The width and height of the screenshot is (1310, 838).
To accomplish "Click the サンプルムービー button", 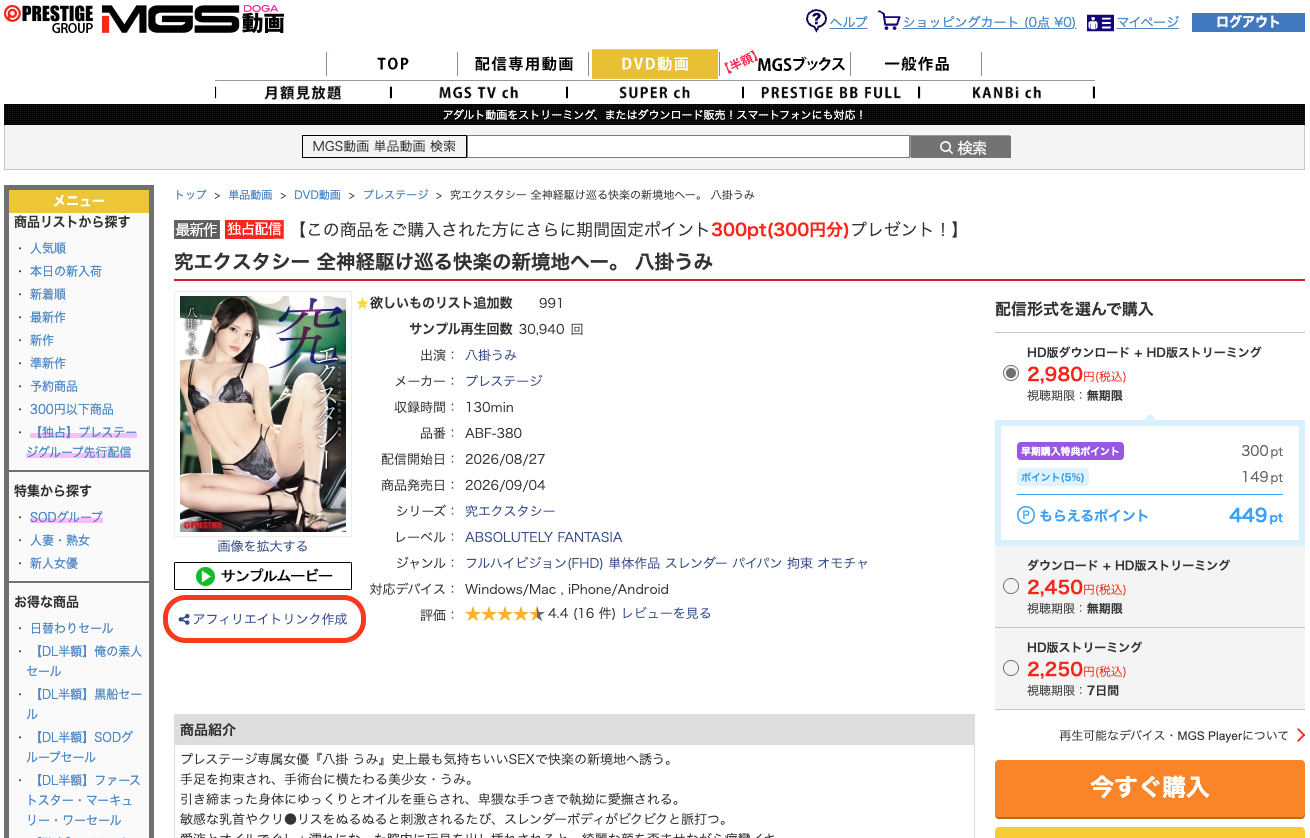I will [x=263, y=576].
